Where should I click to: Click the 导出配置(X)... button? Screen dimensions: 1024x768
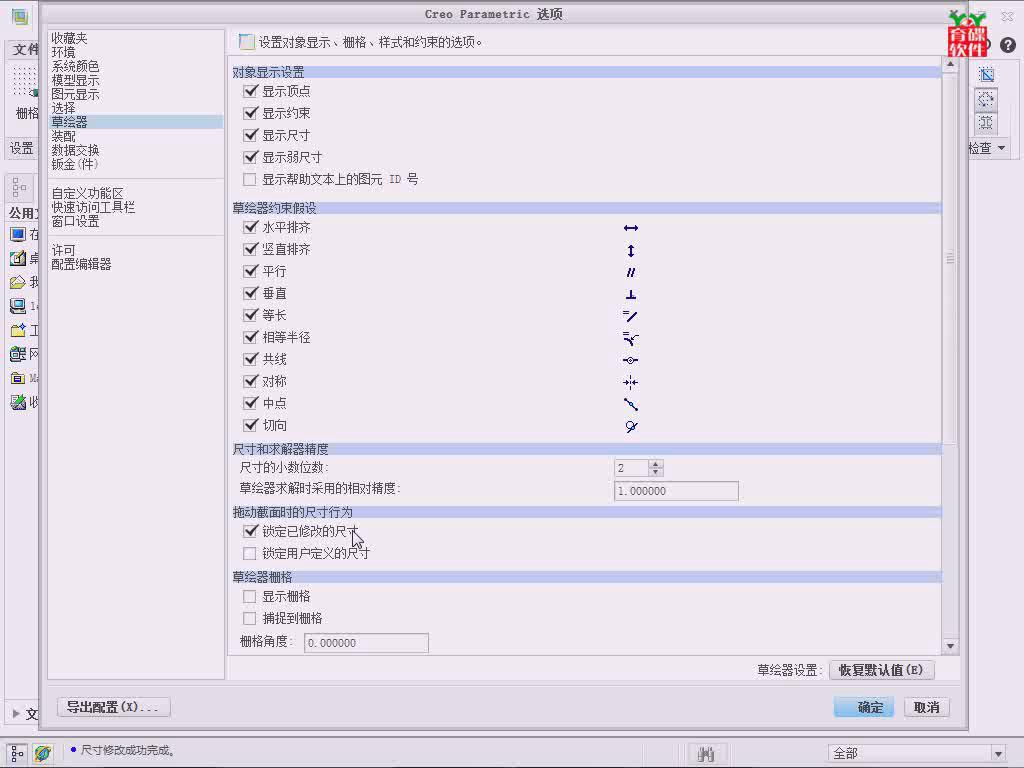click(113, 707)
